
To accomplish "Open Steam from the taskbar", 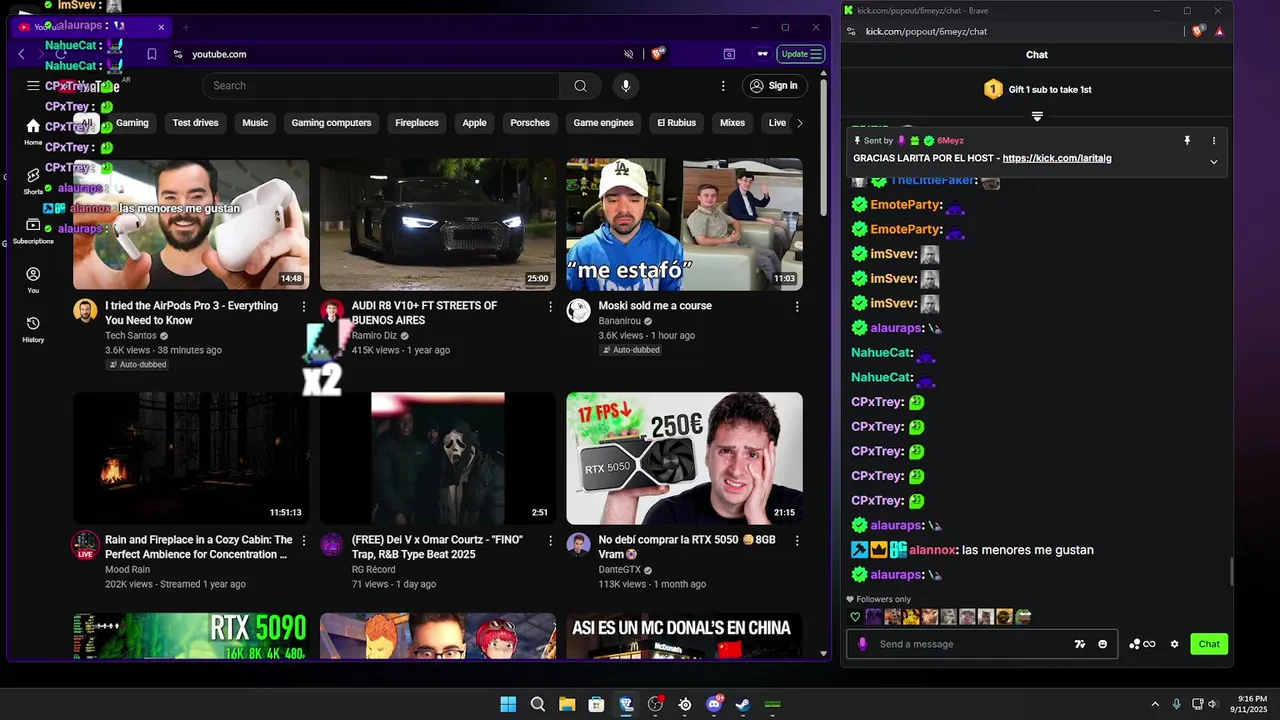I will click(x=743, y=704).
